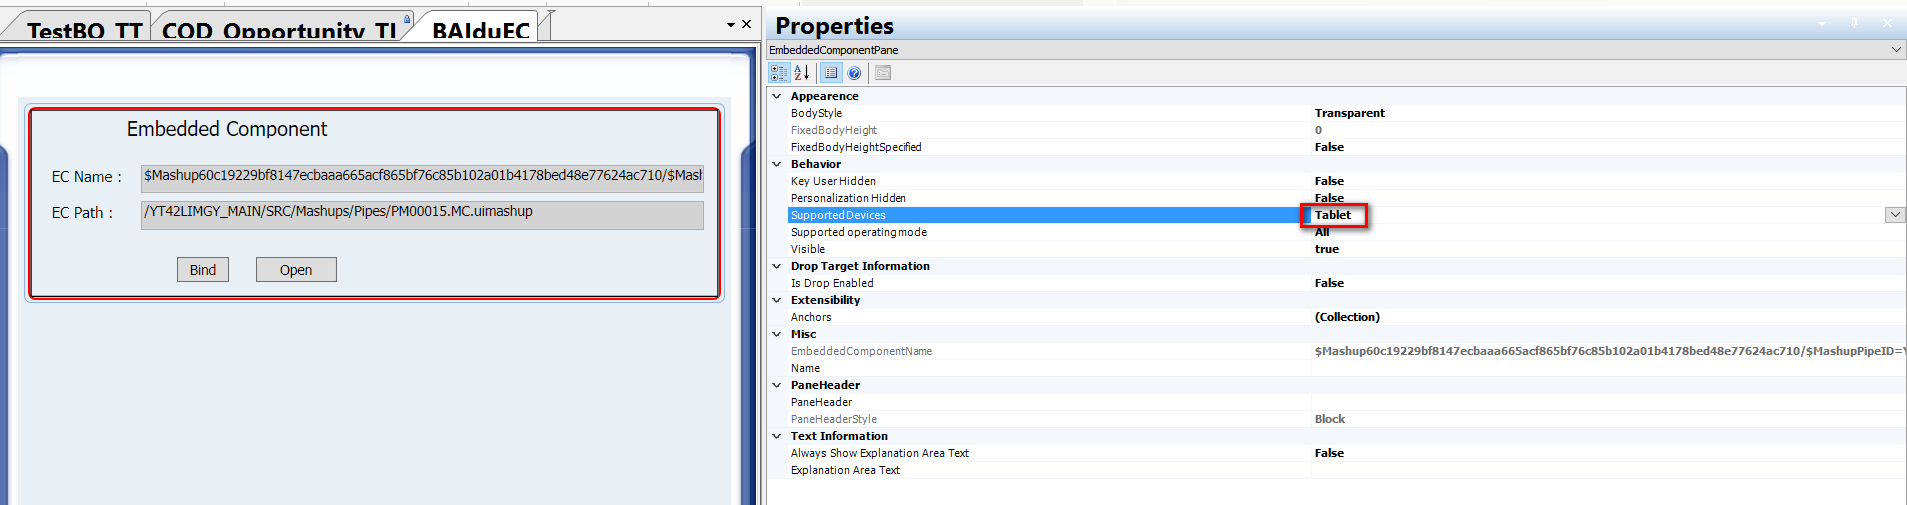The image size is (1907, 505).
Task: Collapse the PaneHeader category
Action: click(777, 385)
